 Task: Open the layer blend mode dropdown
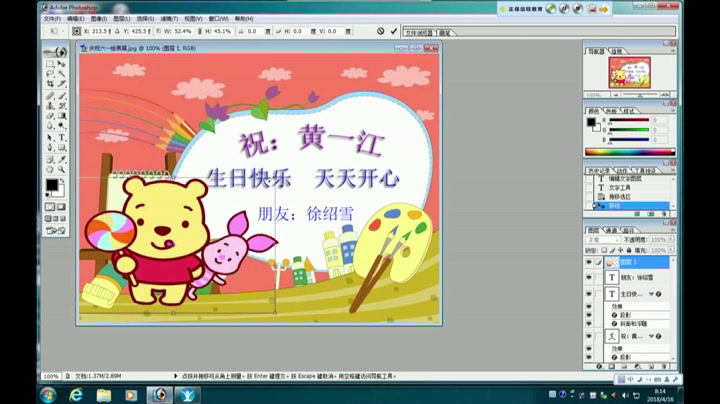[x=602, y=240]
